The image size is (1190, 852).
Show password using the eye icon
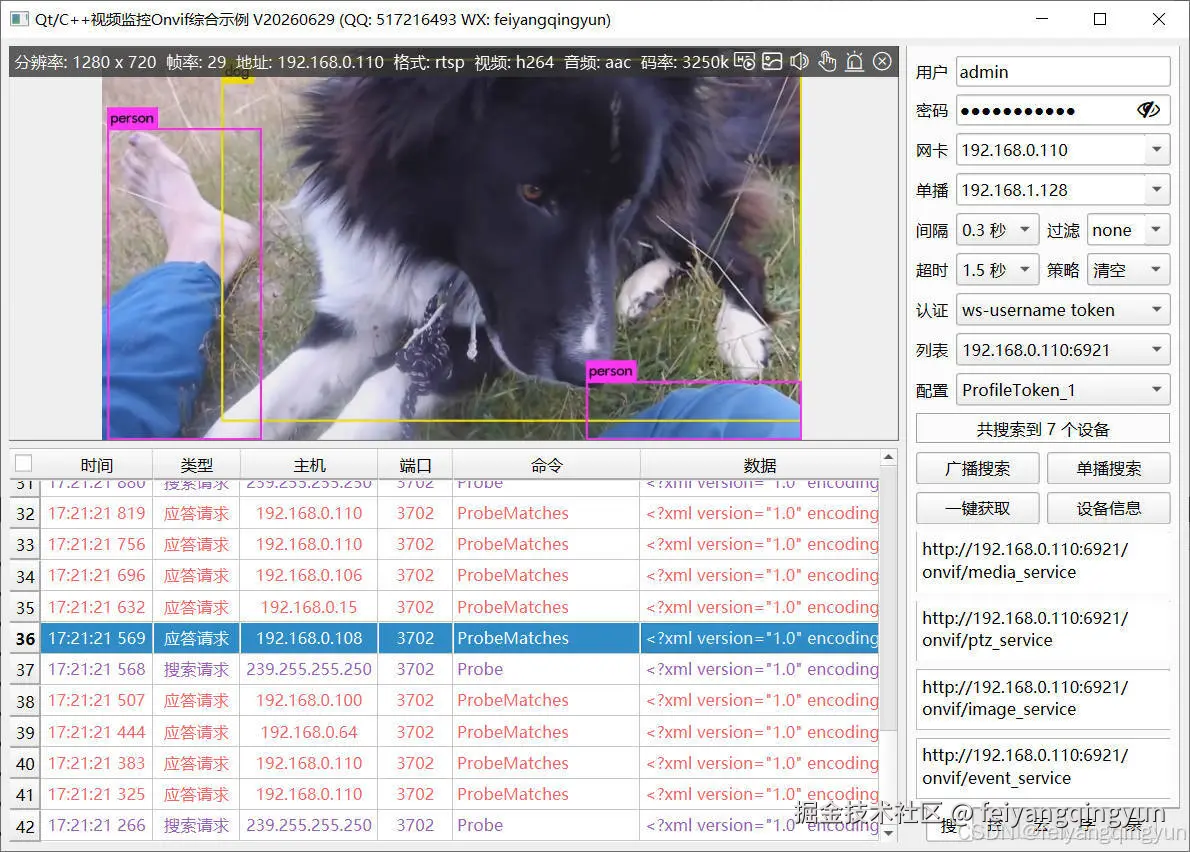click(x=1148, y=111)
